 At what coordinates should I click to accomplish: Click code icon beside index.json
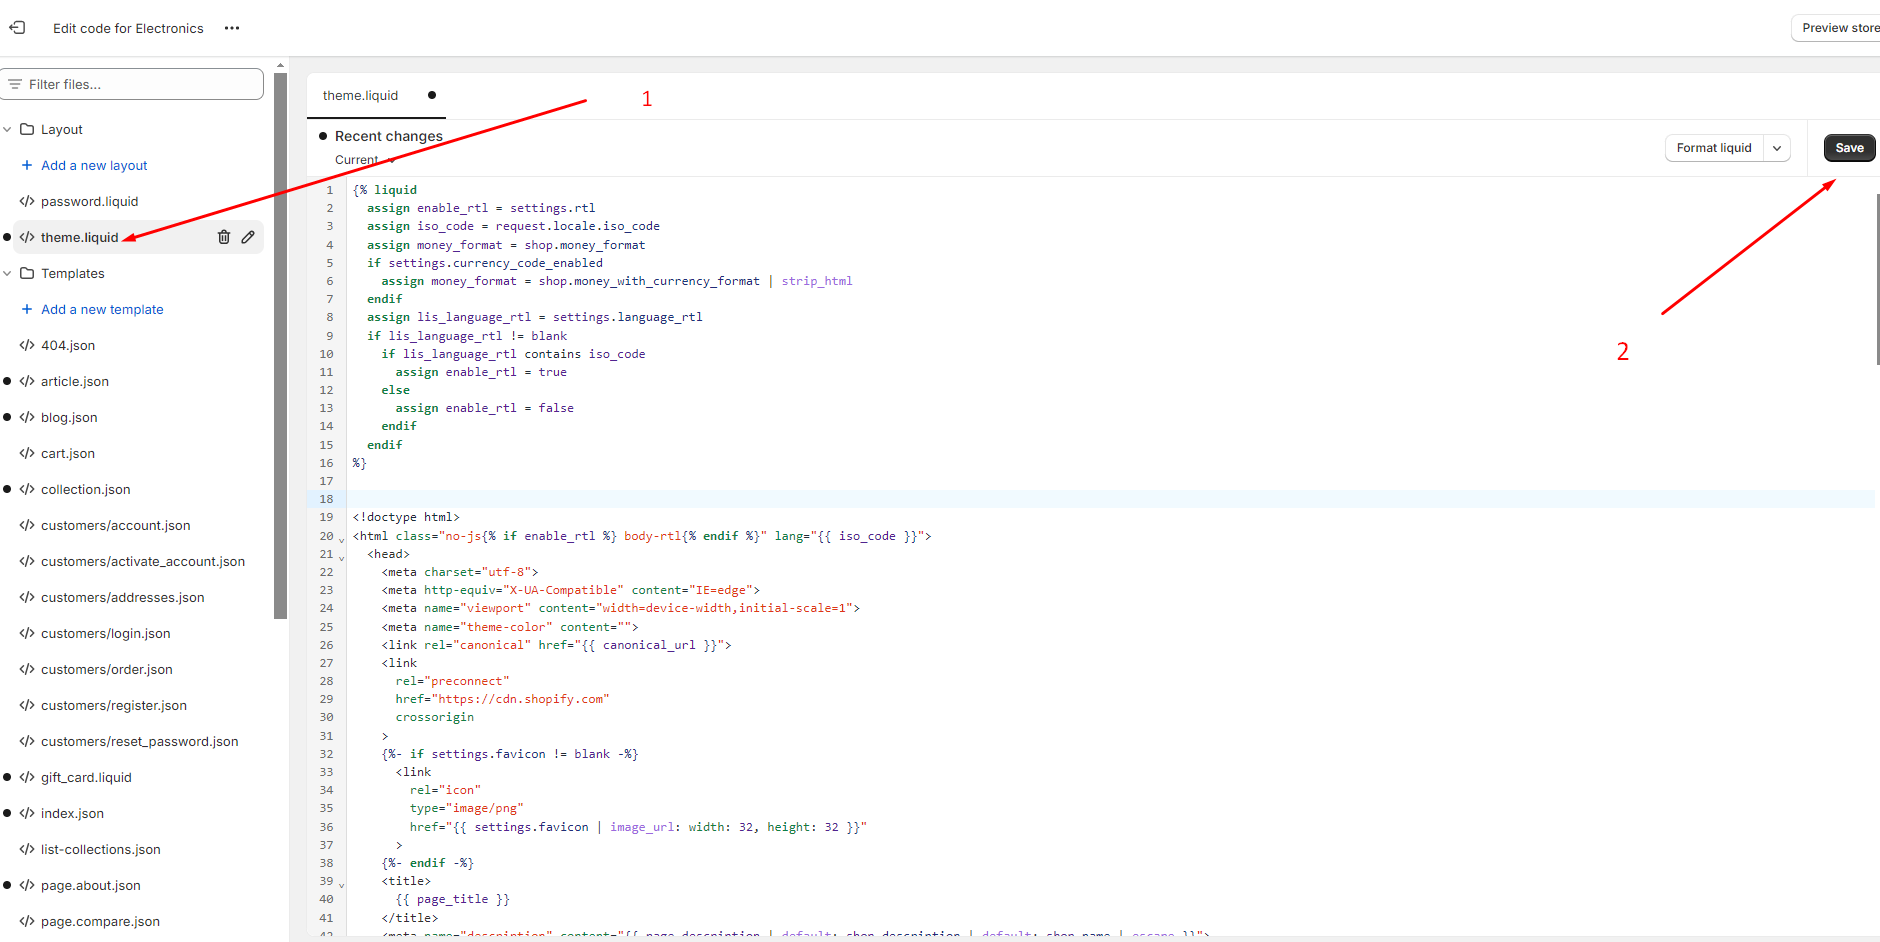pos(27,813)
